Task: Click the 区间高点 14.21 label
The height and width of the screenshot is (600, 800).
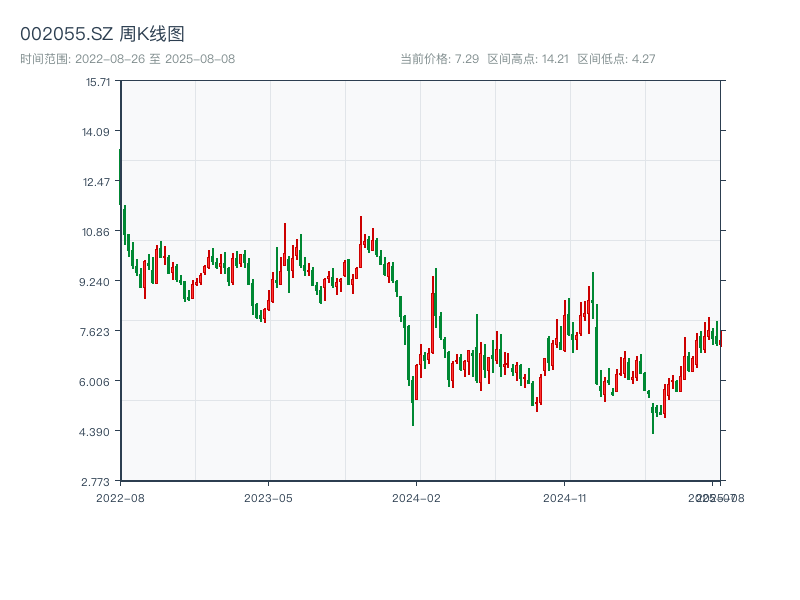Action: click(x=528, y=59)
